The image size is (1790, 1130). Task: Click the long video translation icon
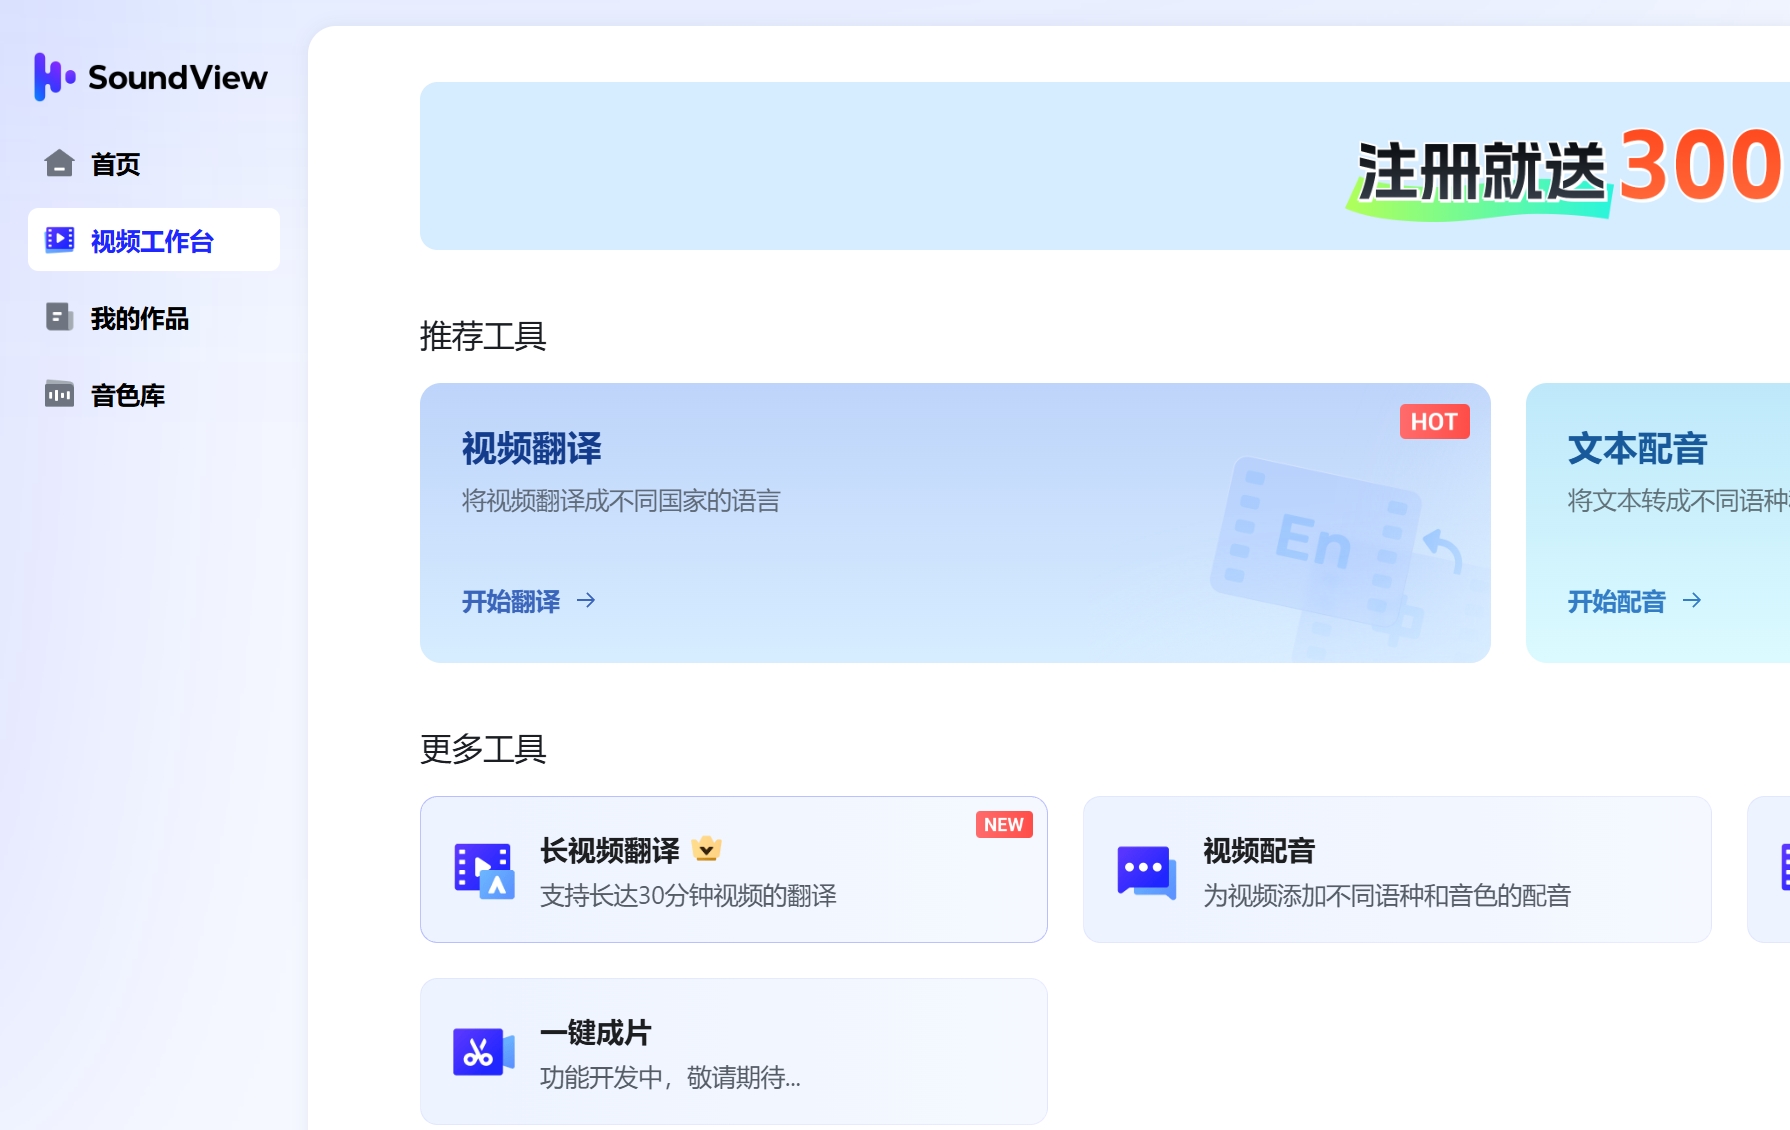point(484,870)
